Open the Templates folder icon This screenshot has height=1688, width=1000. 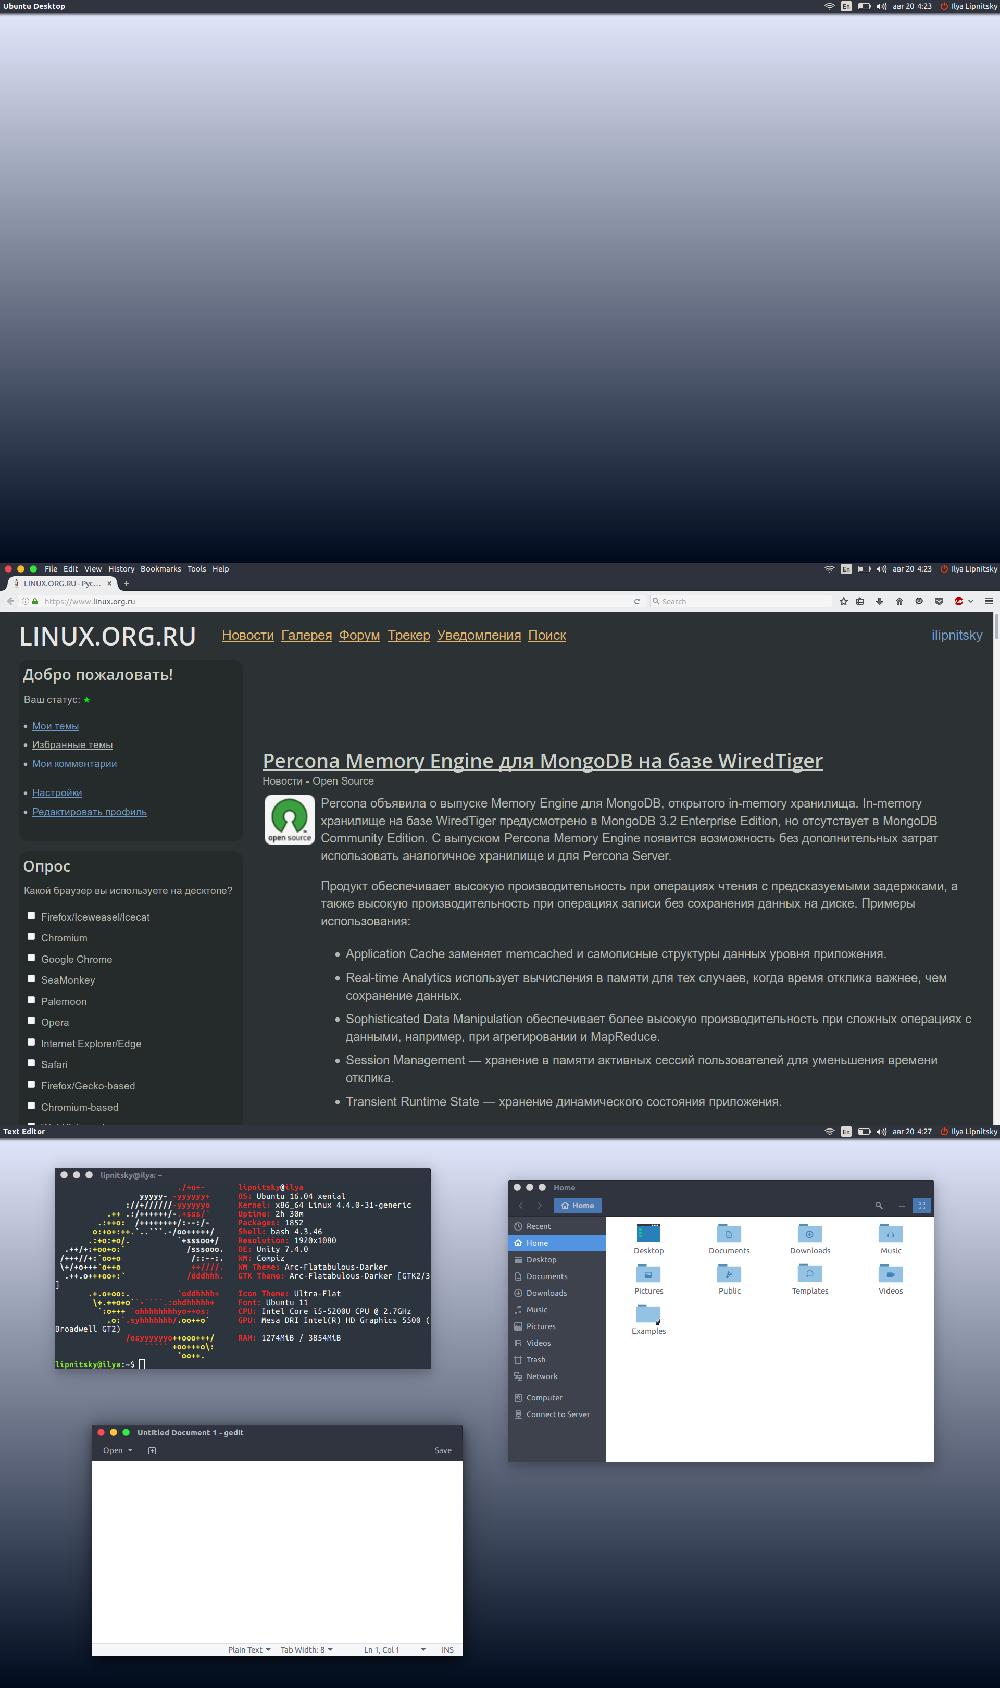(810, 1274)
